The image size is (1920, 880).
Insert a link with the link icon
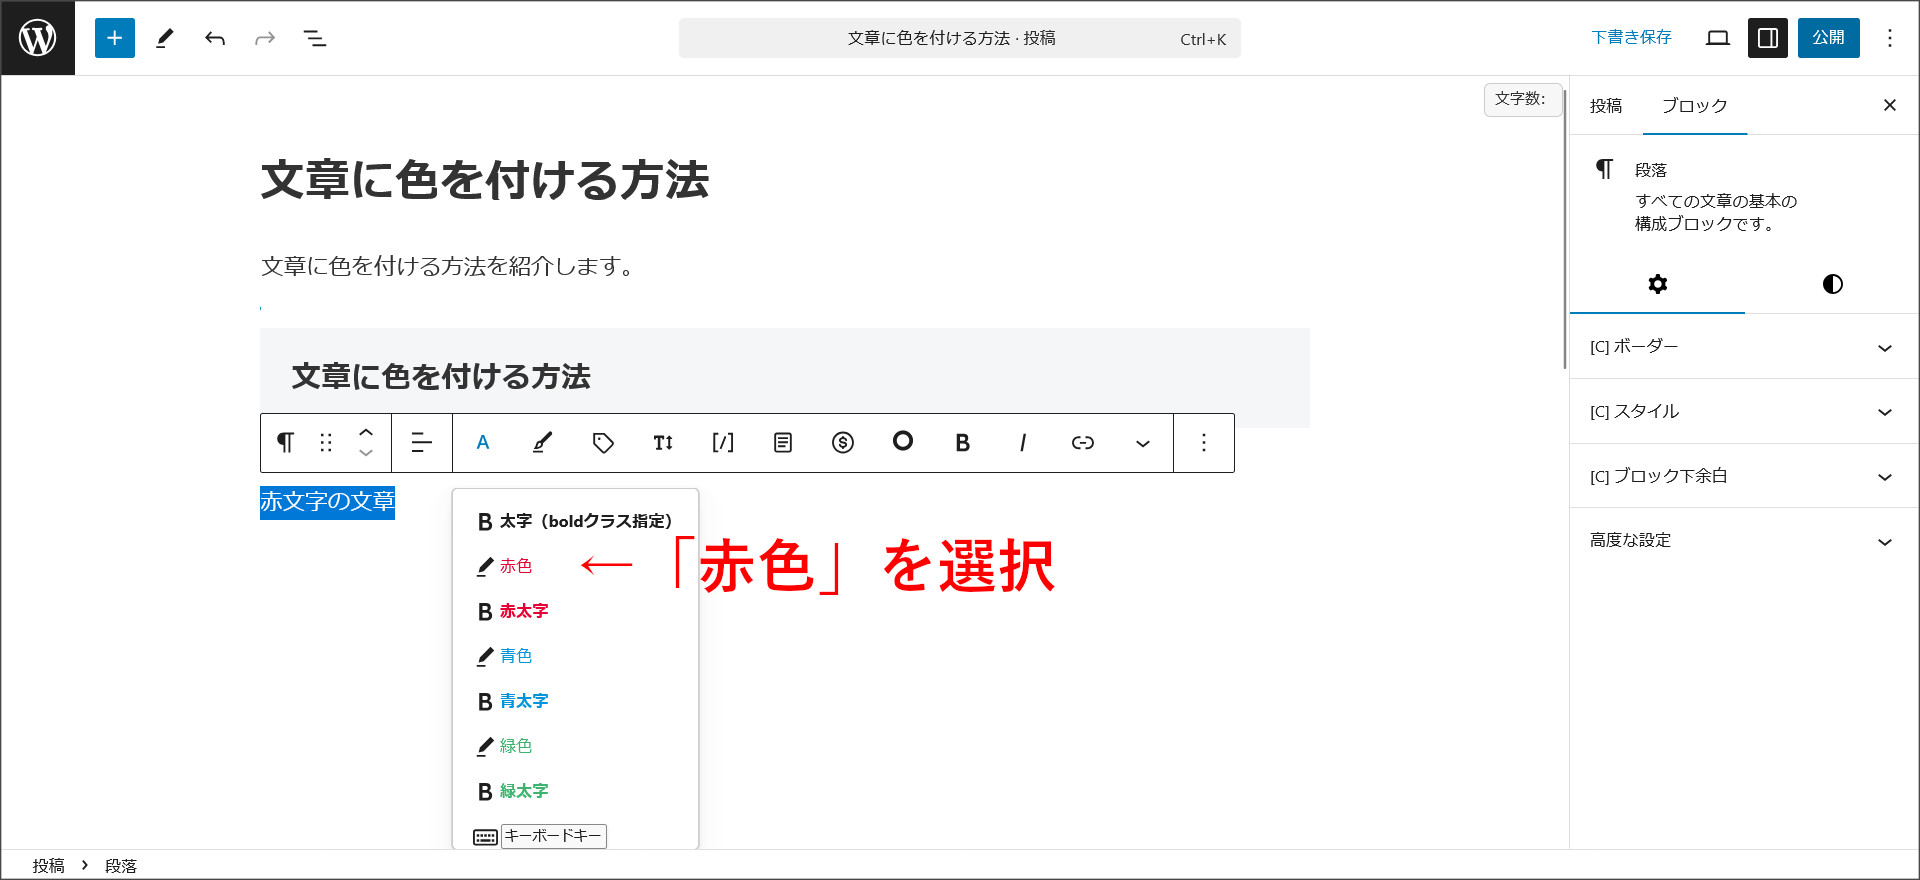(1082, 443)
